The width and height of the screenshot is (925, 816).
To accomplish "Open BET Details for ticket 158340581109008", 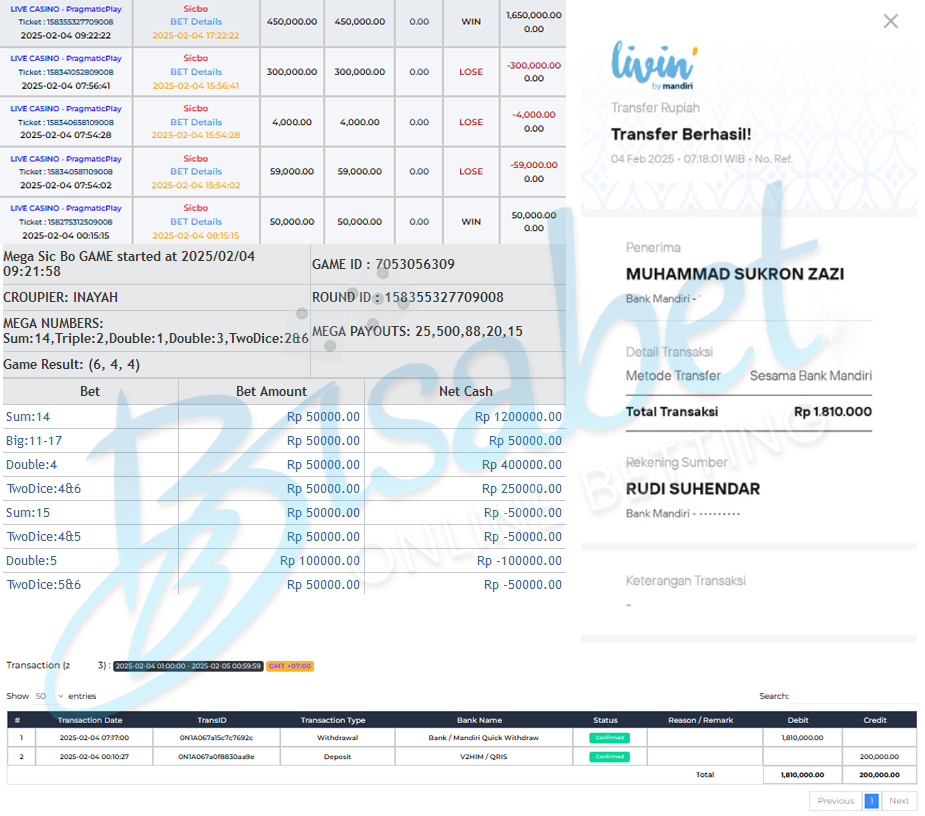I will 196,172.
